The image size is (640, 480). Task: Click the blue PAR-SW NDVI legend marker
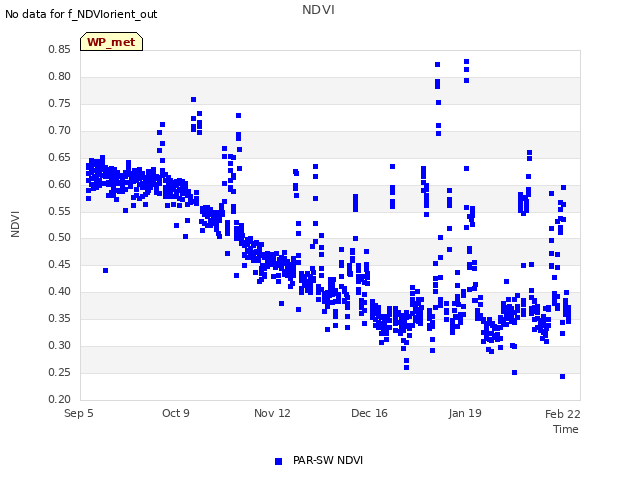tap(278, 461)
